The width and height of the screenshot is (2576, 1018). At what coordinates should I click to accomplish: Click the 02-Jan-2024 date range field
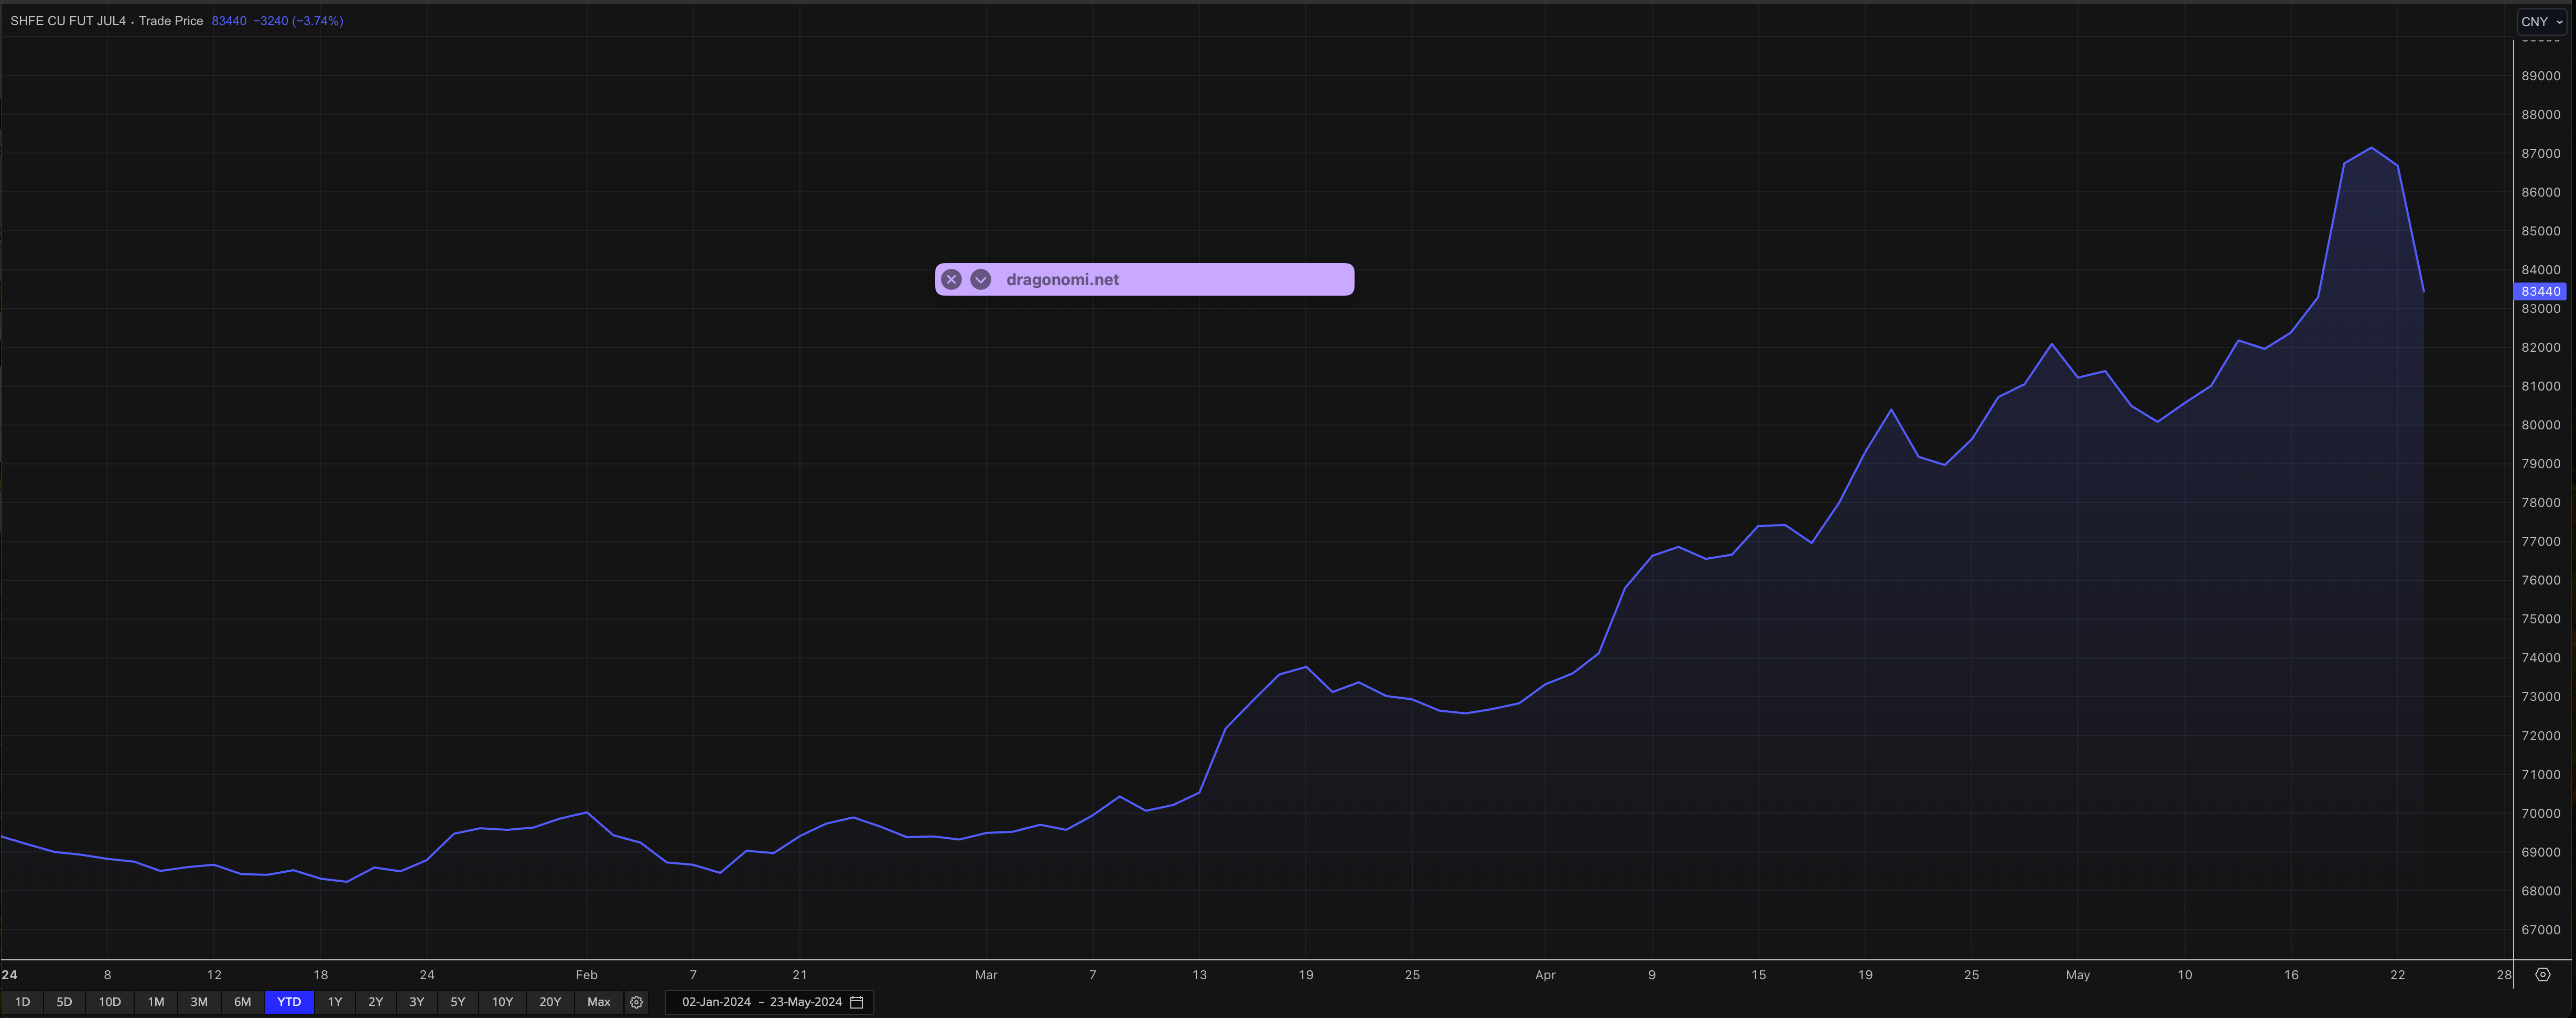[x=716, y=1002]
